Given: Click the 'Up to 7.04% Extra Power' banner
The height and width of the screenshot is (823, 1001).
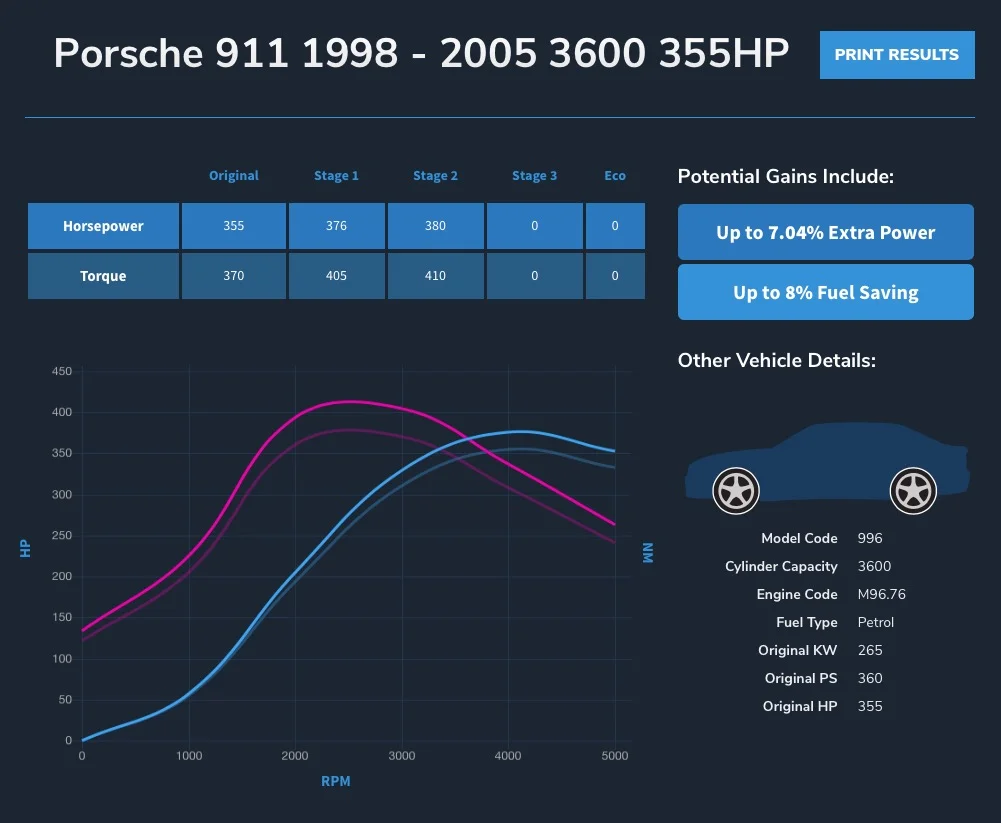Looking at the screenshot, I should [825, 232].
